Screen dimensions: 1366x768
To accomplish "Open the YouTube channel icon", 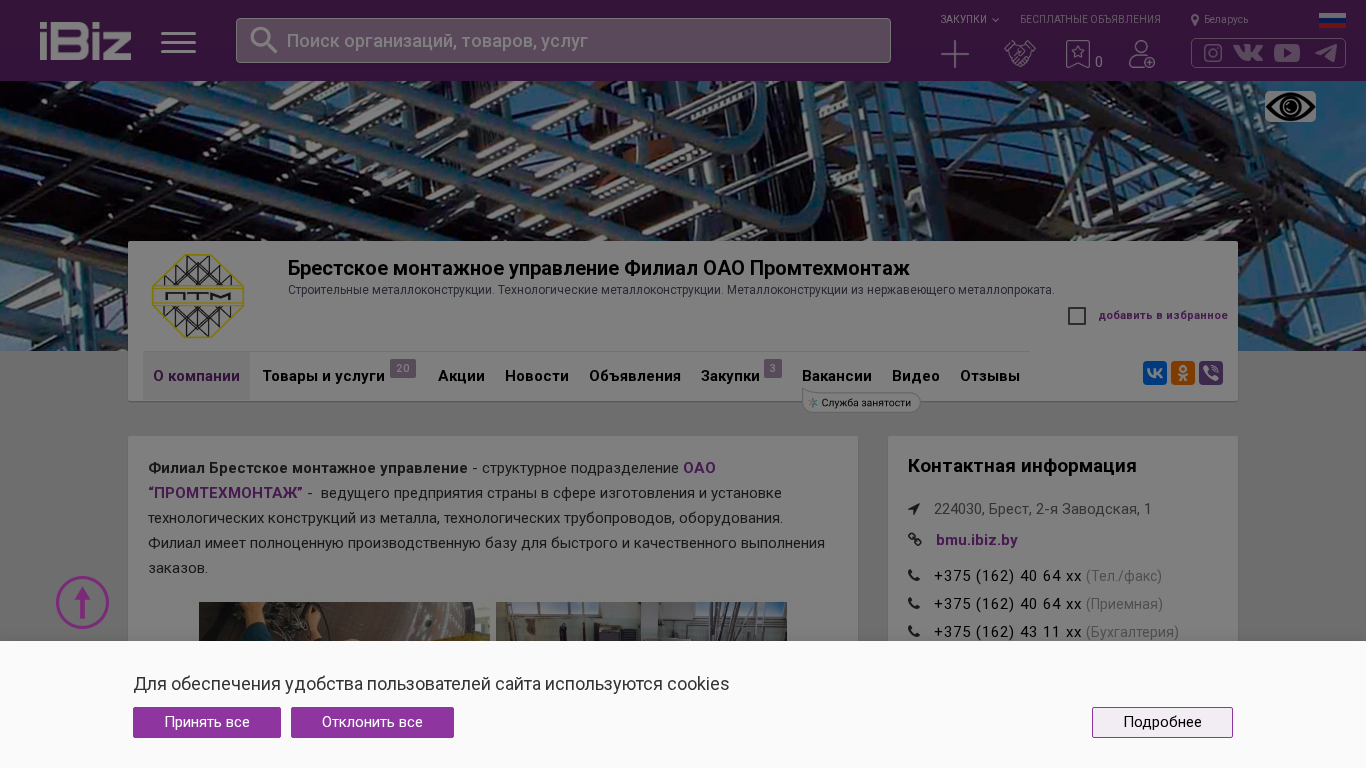I will pos(1287,53).
